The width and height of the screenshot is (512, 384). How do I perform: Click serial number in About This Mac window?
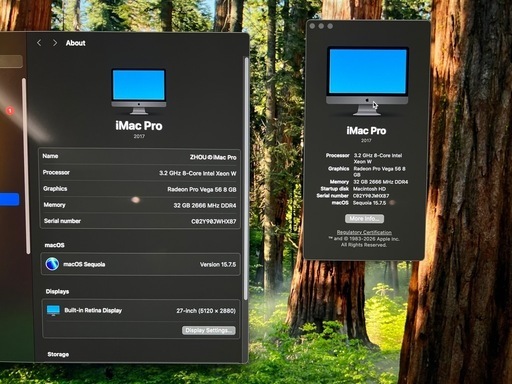pos(371,196)
